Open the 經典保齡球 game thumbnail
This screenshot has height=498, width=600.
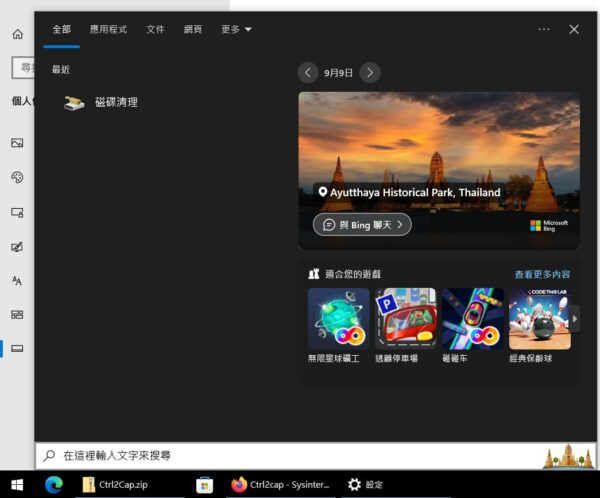pos(540,318)
